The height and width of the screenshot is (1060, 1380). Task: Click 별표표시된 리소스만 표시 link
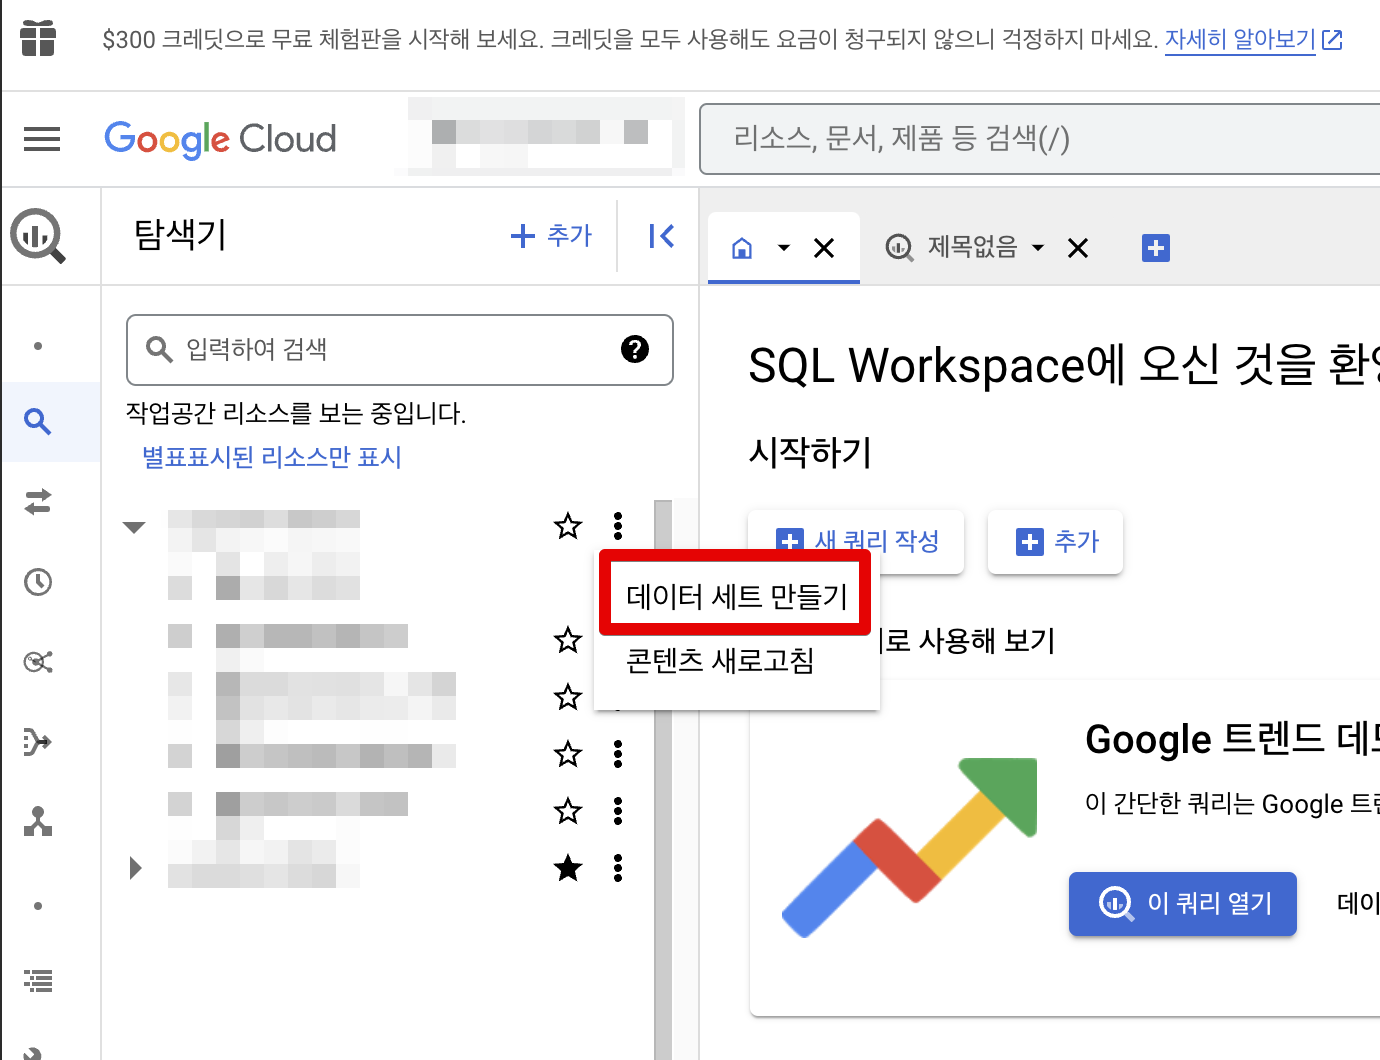[272, 457]
